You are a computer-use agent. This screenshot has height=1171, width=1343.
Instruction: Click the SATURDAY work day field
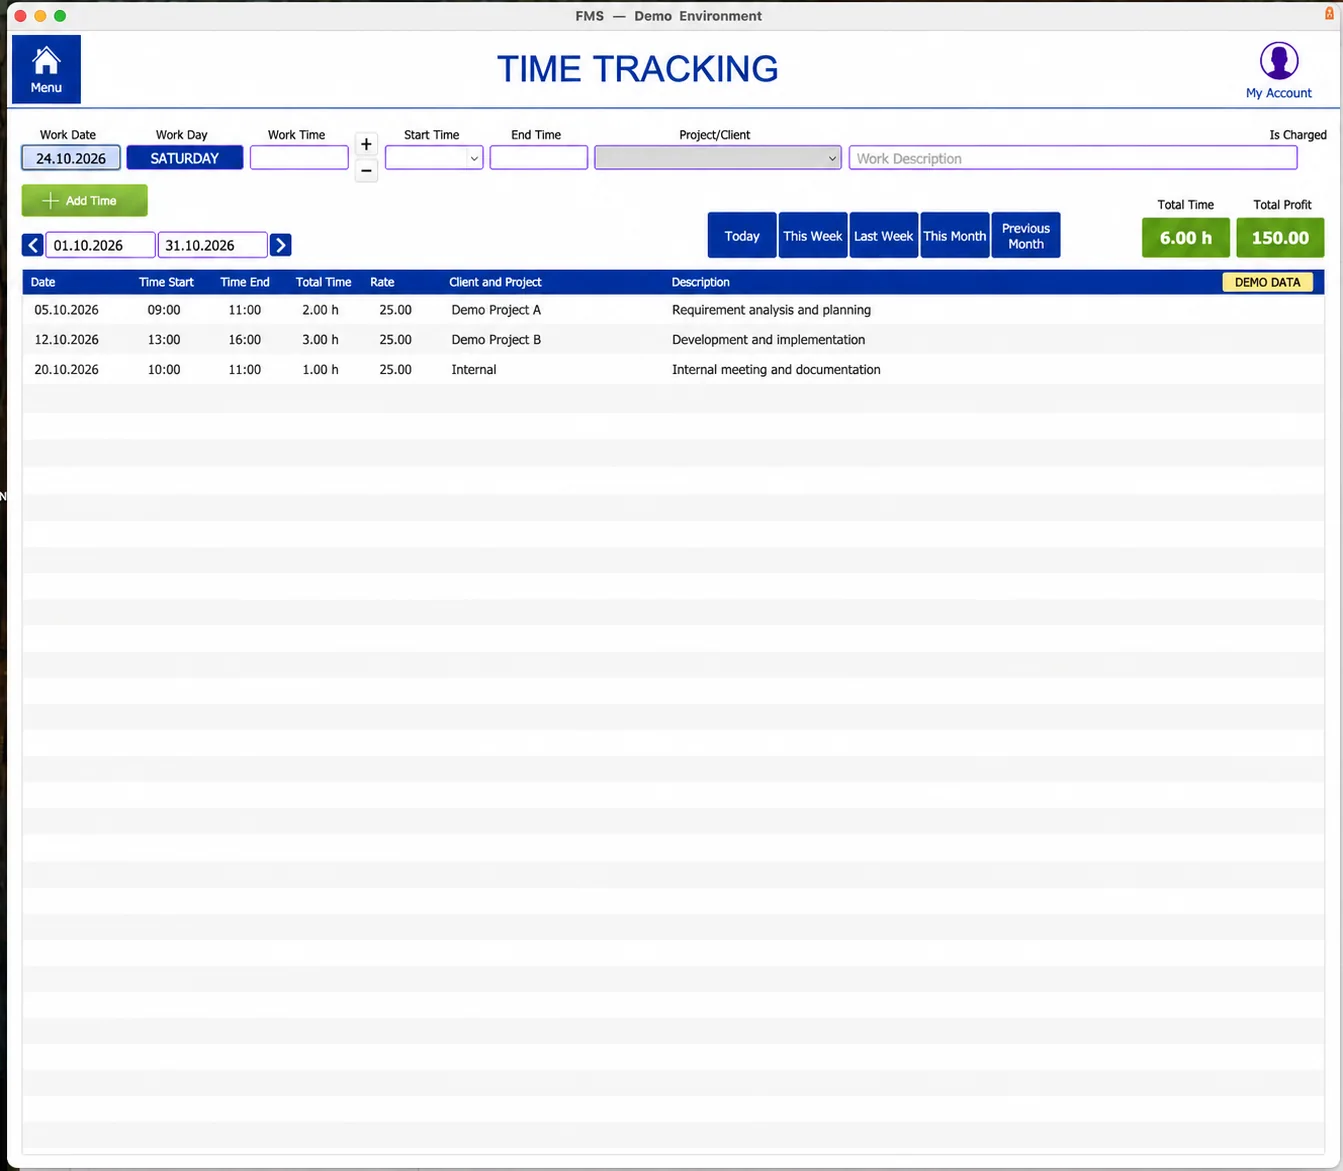tap(185, 158)
